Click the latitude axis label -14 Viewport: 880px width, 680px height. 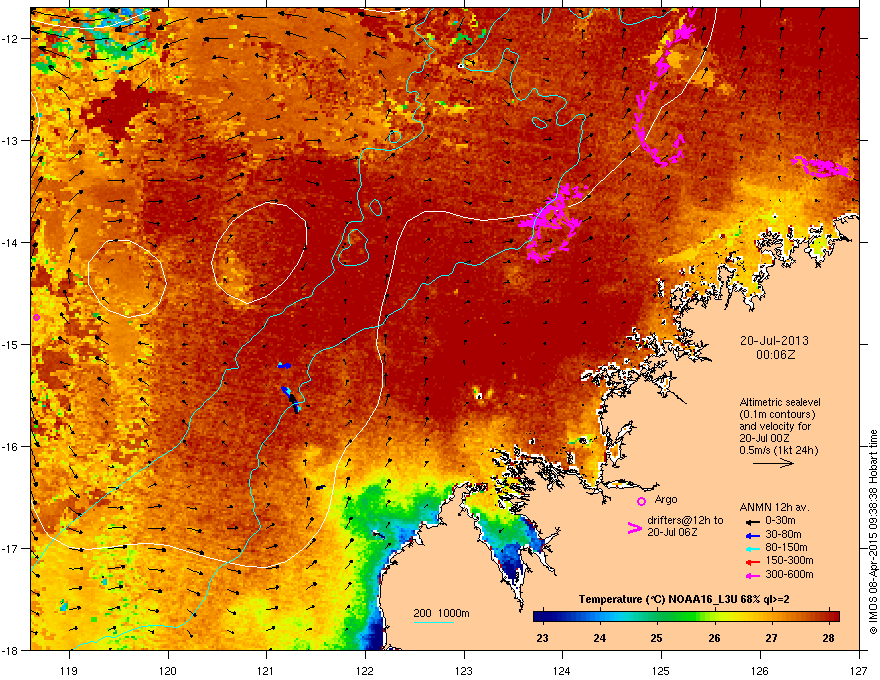10,242
